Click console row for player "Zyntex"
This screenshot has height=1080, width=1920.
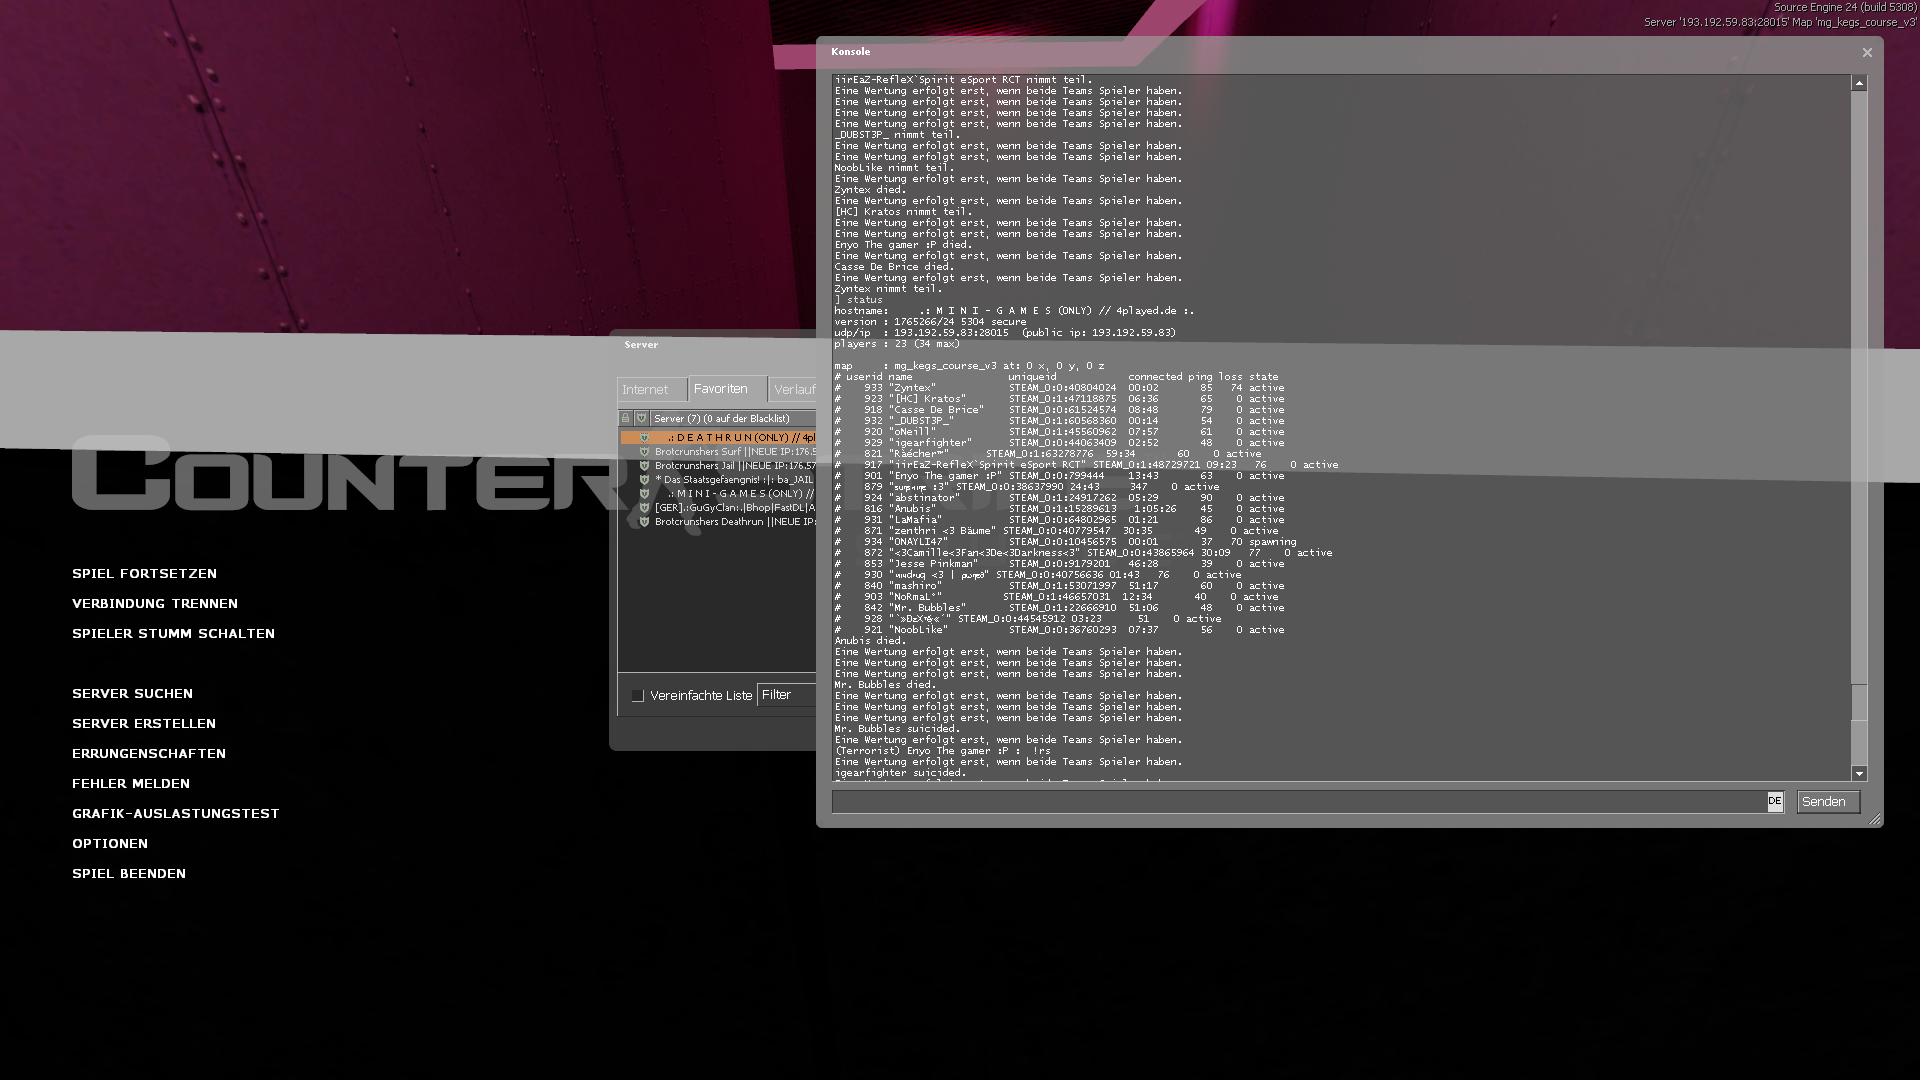pos(1060,388)
